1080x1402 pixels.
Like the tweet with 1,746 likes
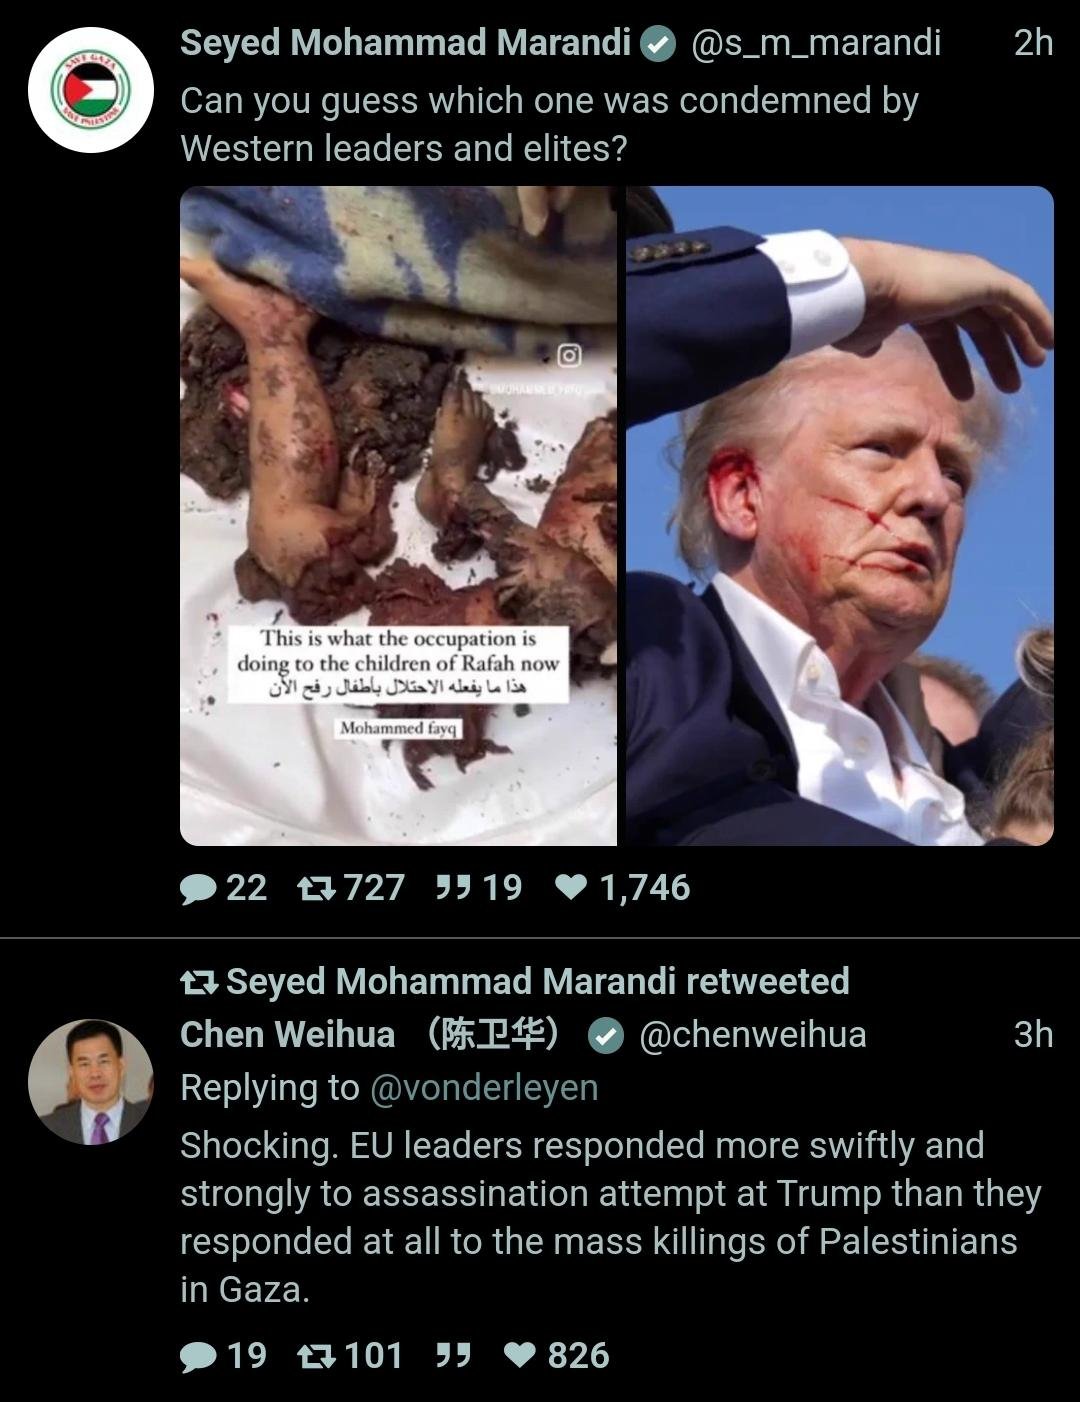coord(570,887)
